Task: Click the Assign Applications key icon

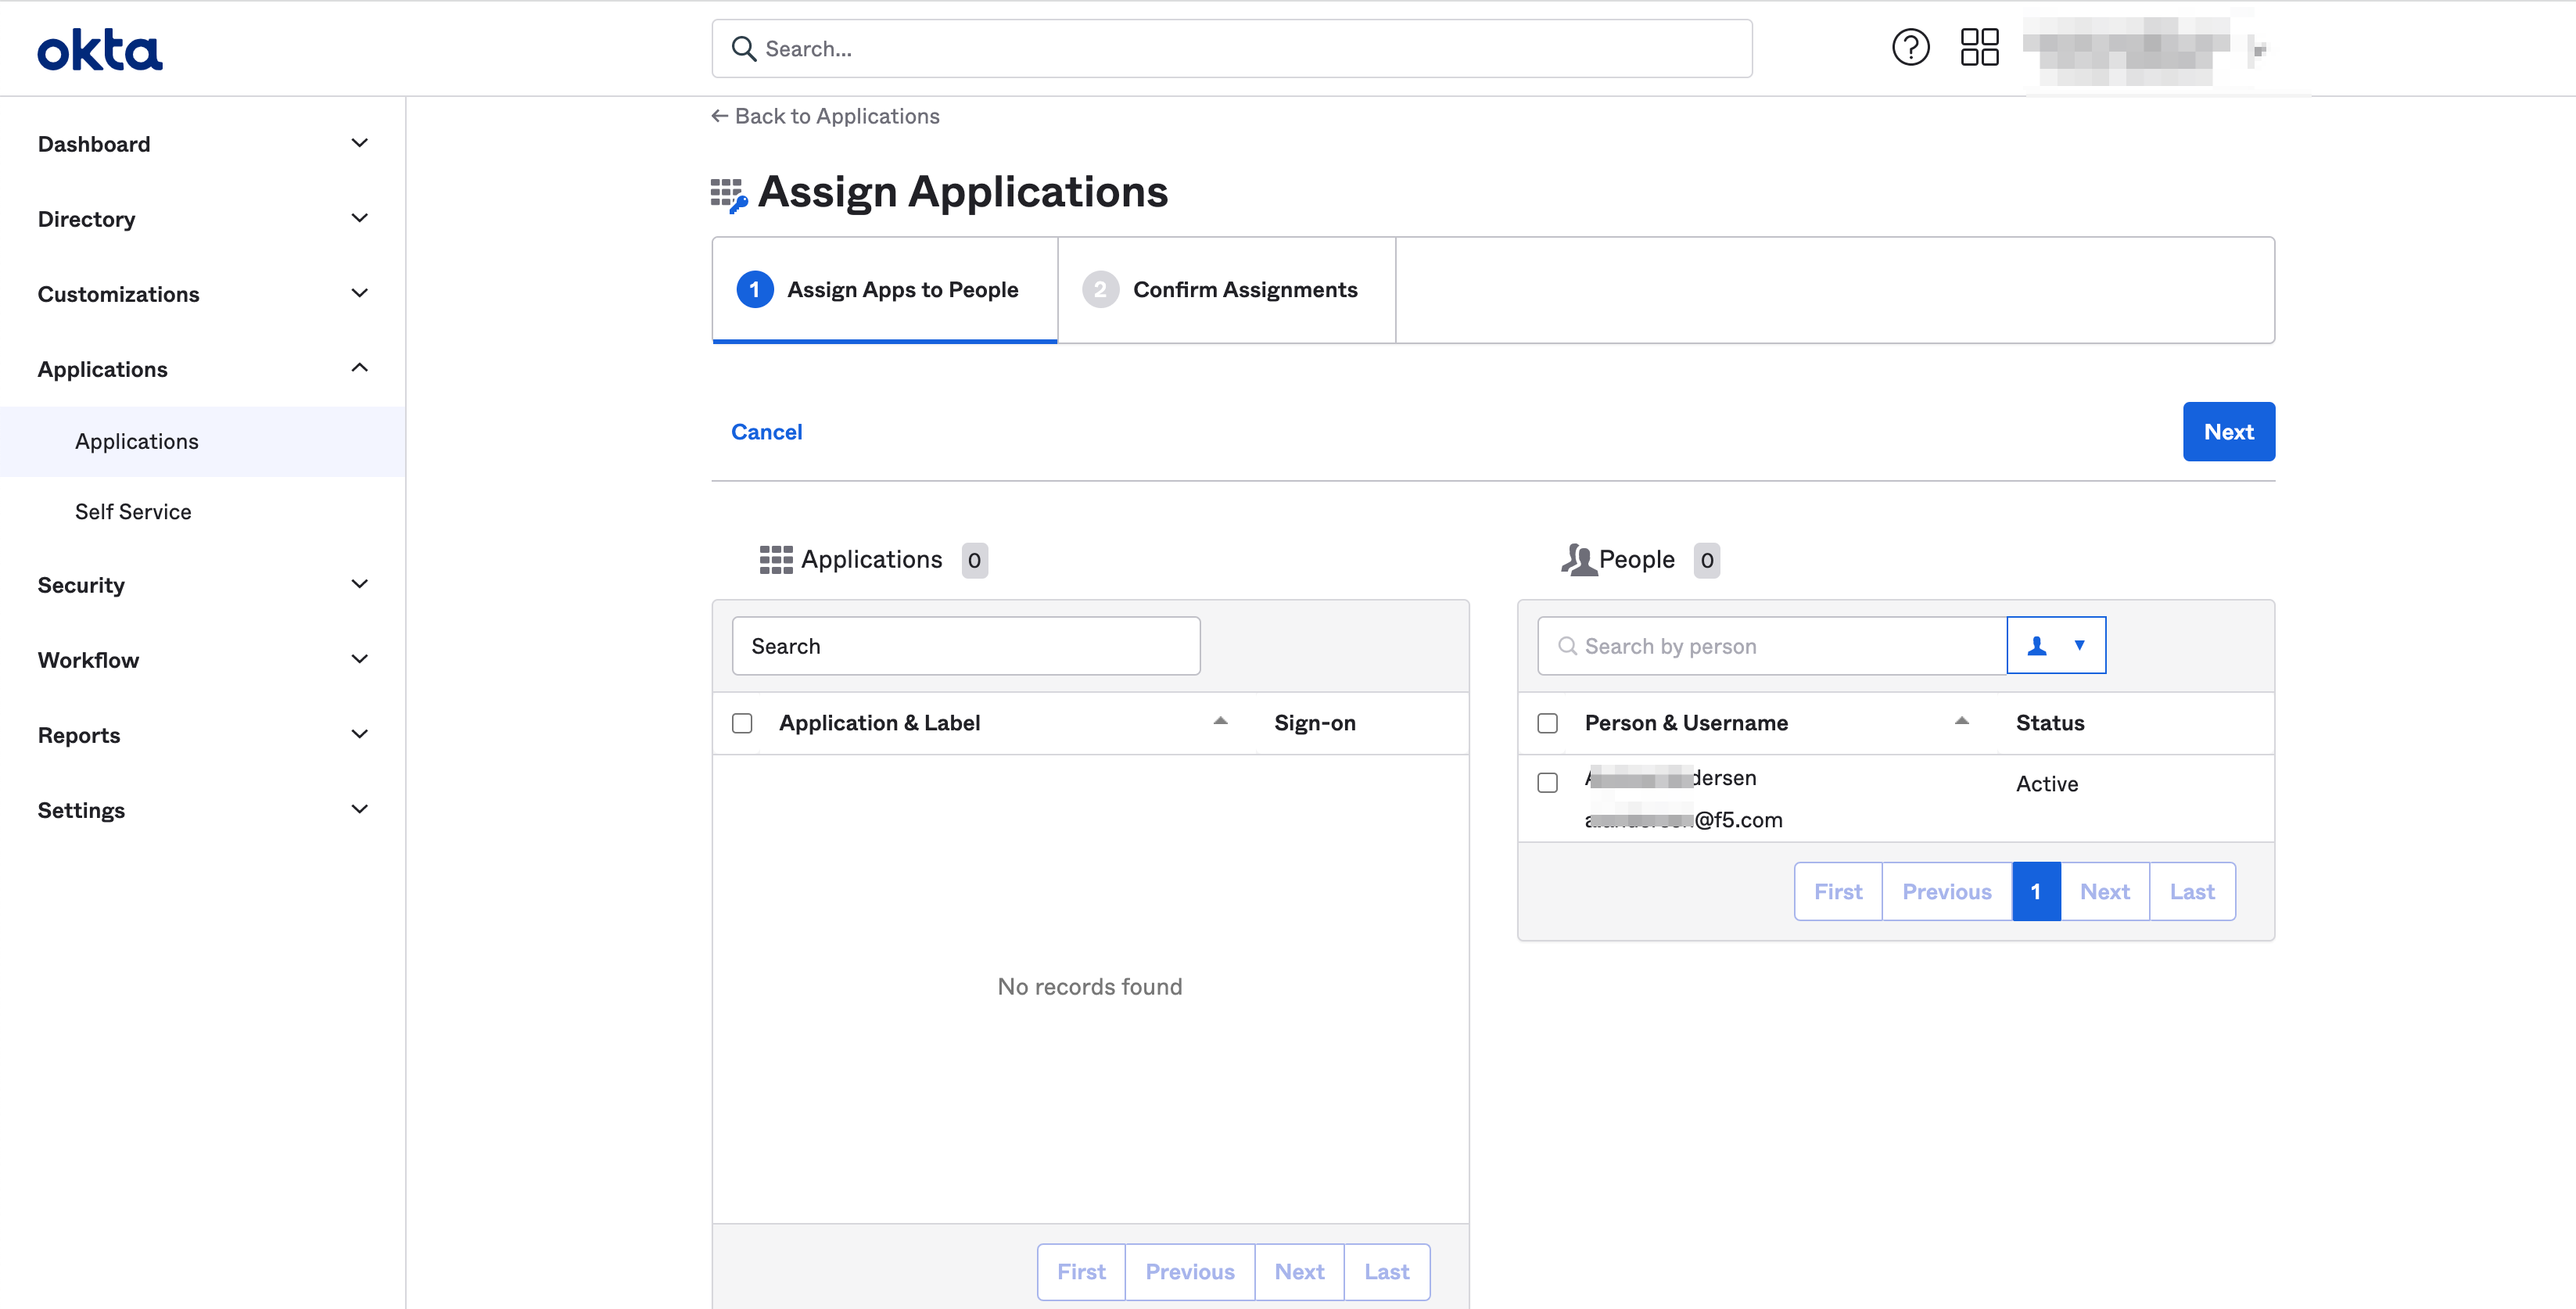Action: pos(727,191)
